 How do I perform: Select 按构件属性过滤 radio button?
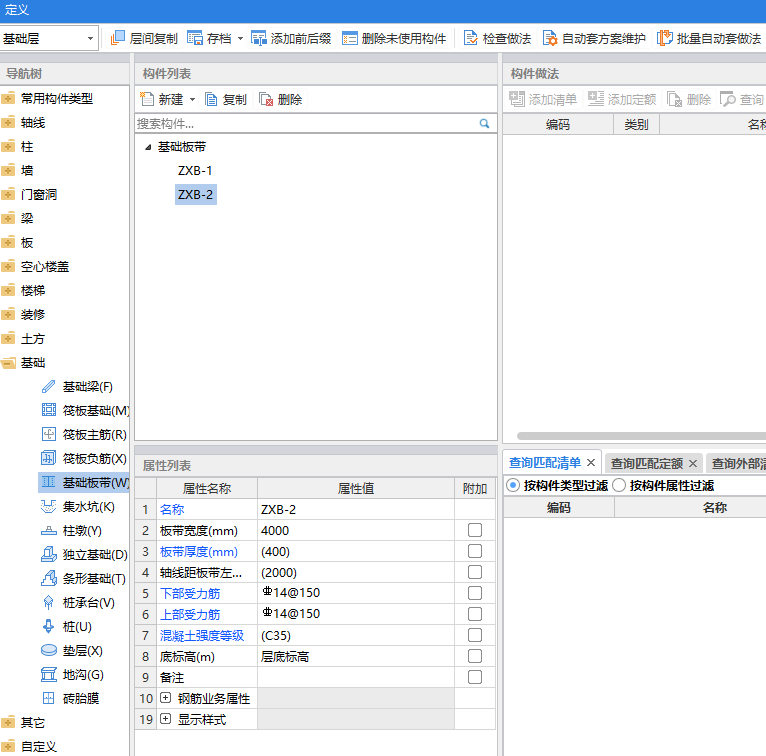point(619,485)
